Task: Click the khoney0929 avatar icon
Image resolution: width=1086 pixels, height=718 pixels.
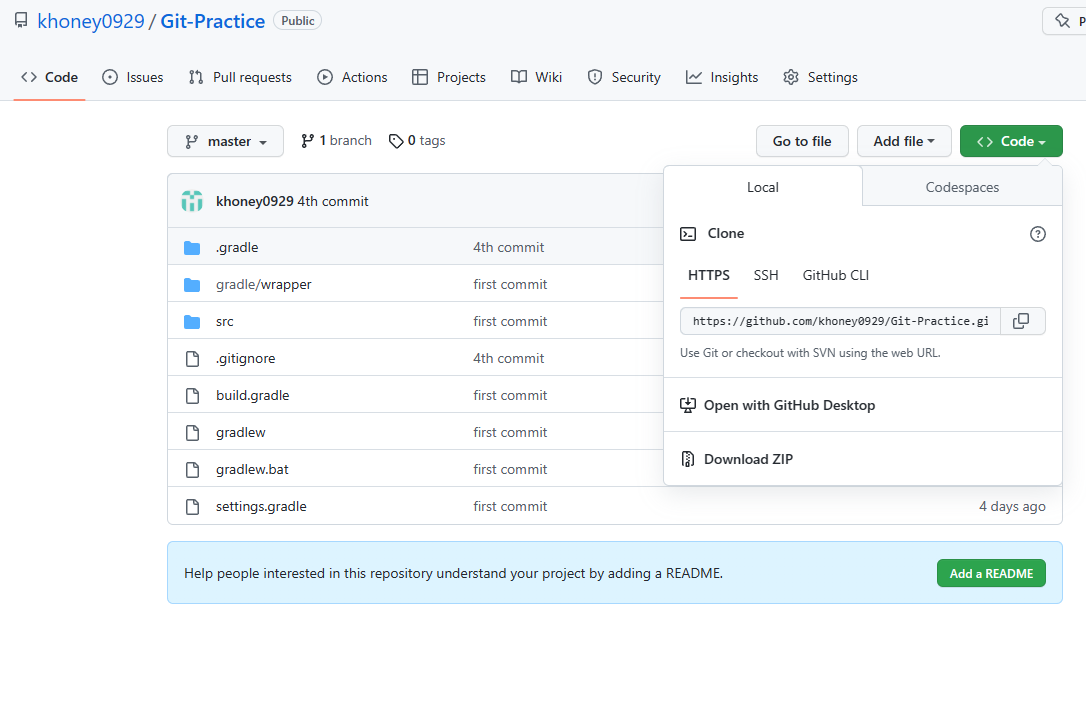Action: [x=191, y=201]
